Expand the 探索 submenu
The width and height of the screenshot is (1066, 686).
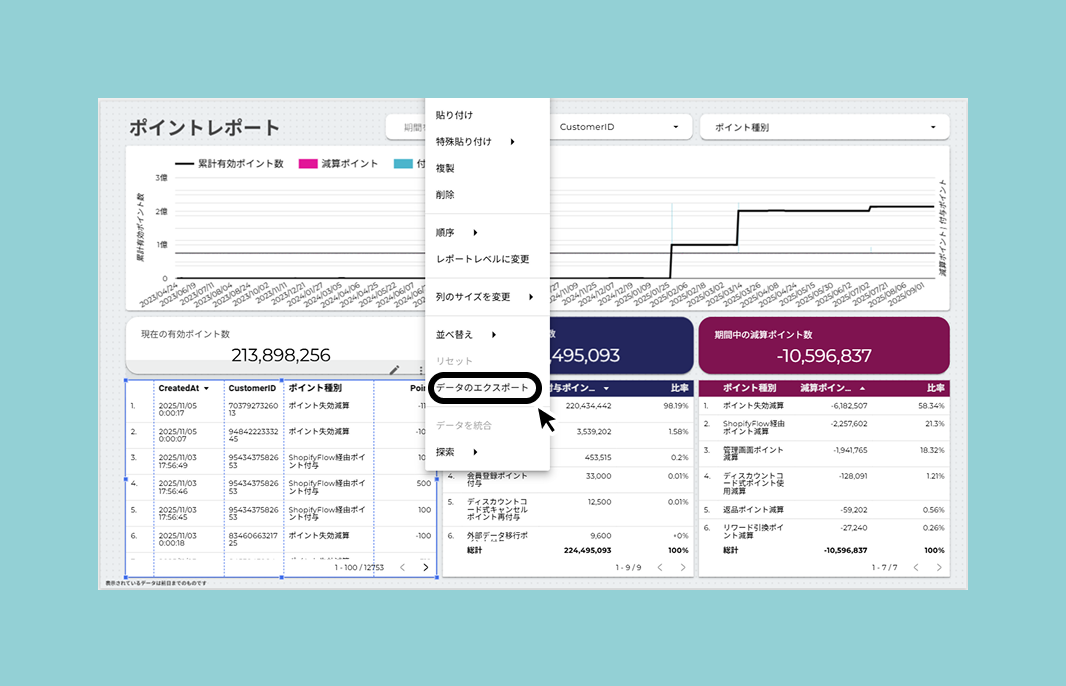[475, 451]
